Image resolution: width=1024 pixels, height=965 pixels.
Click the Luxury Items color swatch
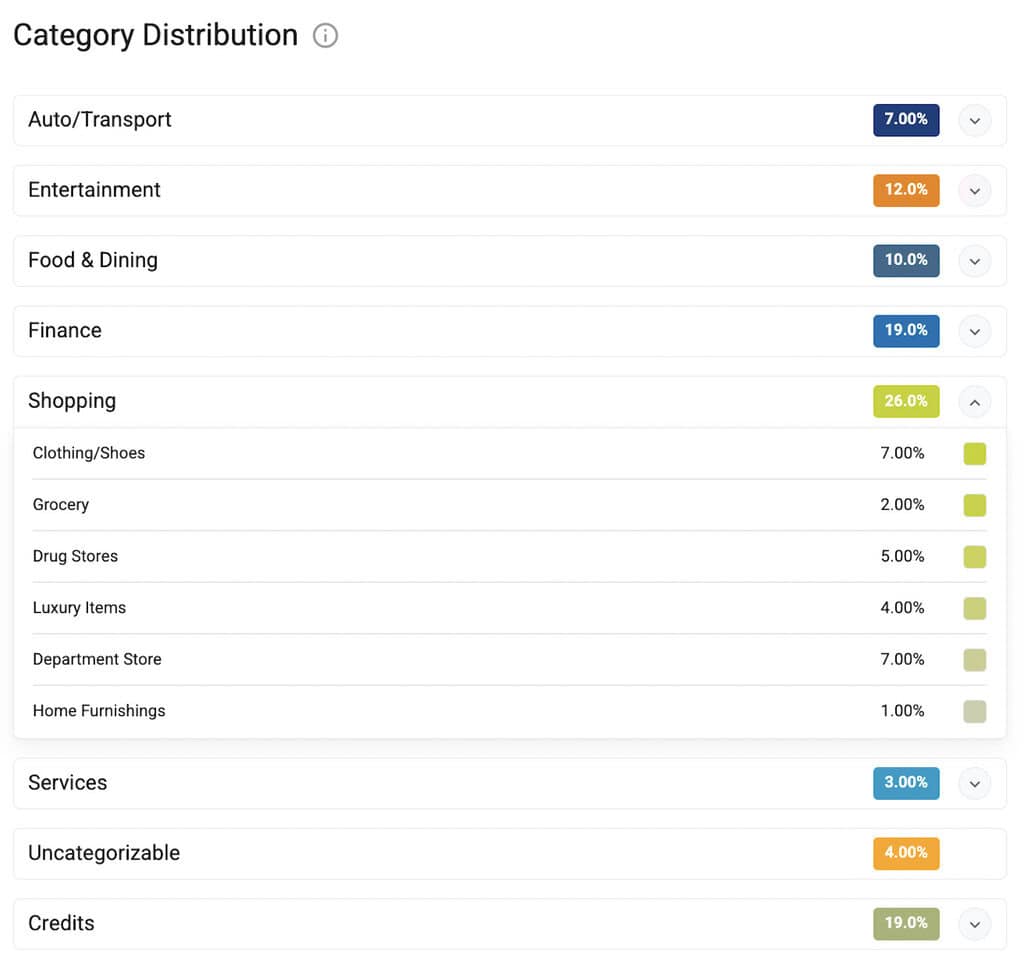click(x=974, y=609)
